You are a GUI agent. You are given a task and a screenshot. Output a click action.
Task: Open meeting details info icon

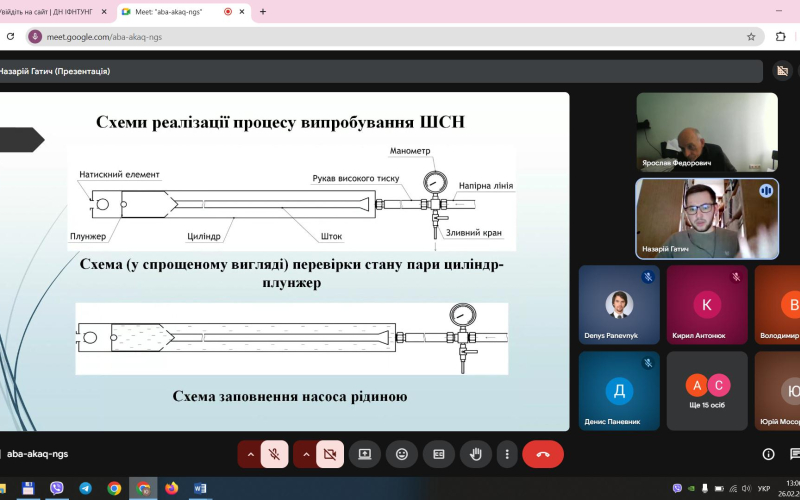(x=768, y=454)
